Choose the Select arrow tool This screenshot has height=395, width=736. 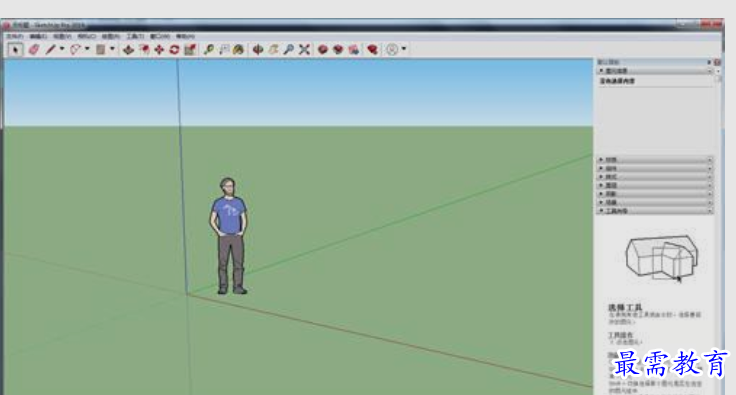pos(15,49)
